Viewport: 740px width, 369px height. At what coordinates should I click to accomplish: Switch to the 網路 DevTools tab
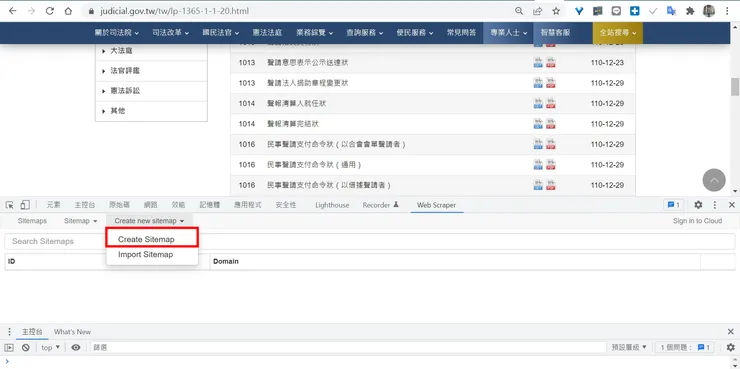click(151, 205)
